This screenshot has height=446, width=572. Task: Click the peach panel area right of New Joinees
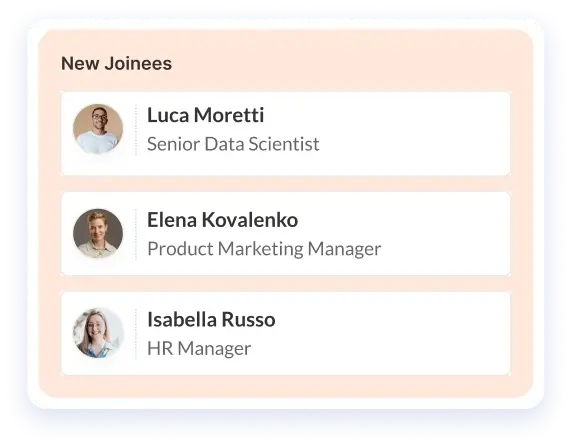350,63
